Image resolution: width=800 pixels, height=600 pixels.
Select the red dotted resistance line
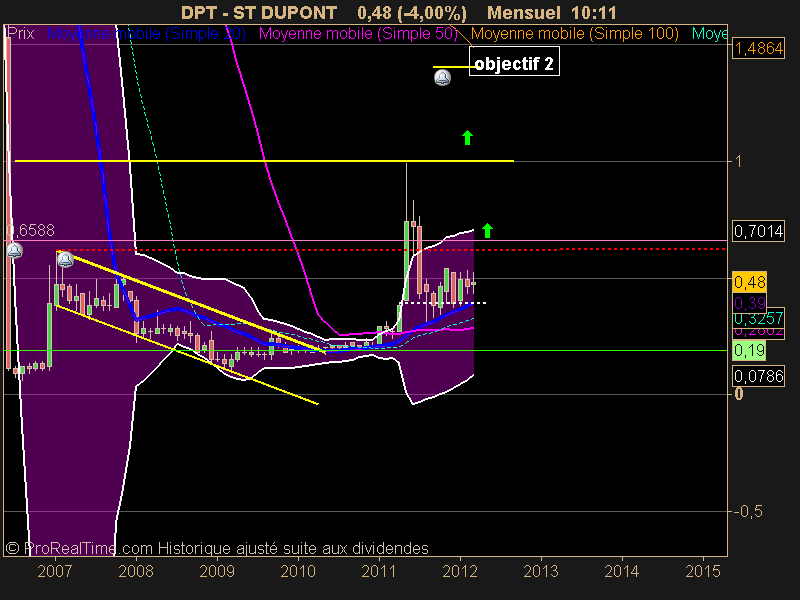click(391, 249)
